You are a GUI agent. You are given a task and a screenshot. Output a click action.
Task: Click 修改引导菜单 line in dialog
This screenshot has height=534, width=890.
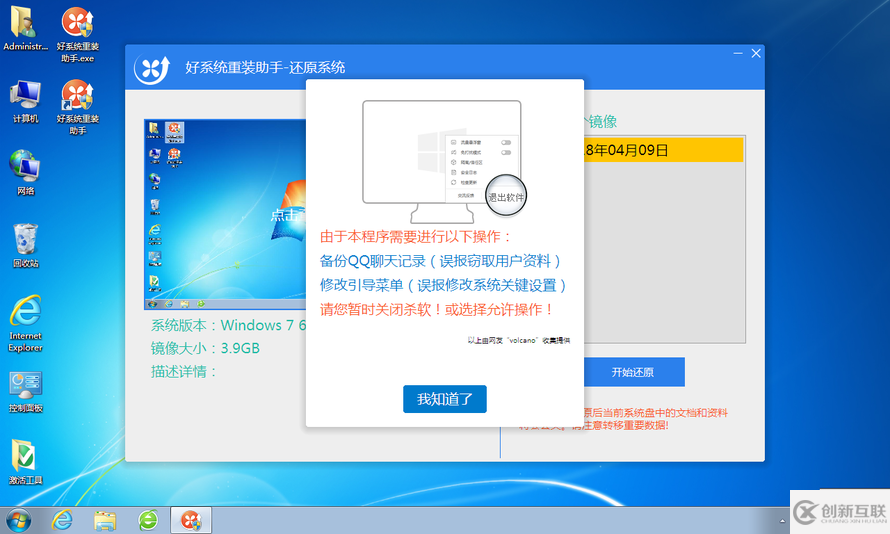coord(443,285)
